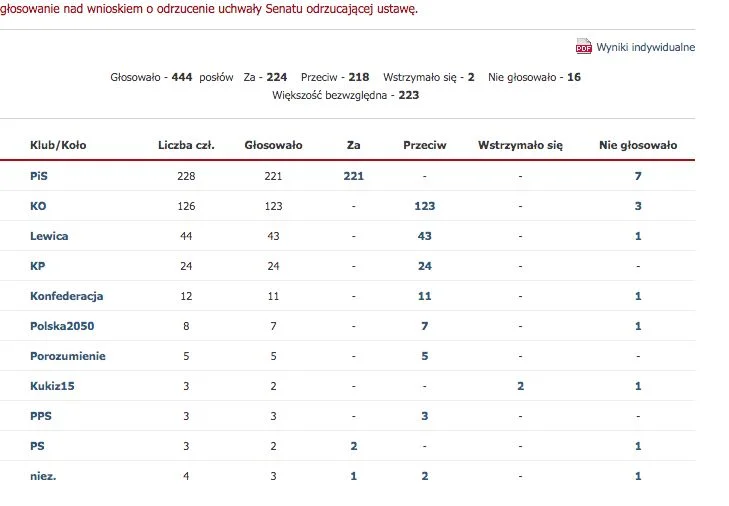The height and width of the screenshot is (506, 729).
Task: Open the Wyniki indywidualne link
Action: click(645, 47)
